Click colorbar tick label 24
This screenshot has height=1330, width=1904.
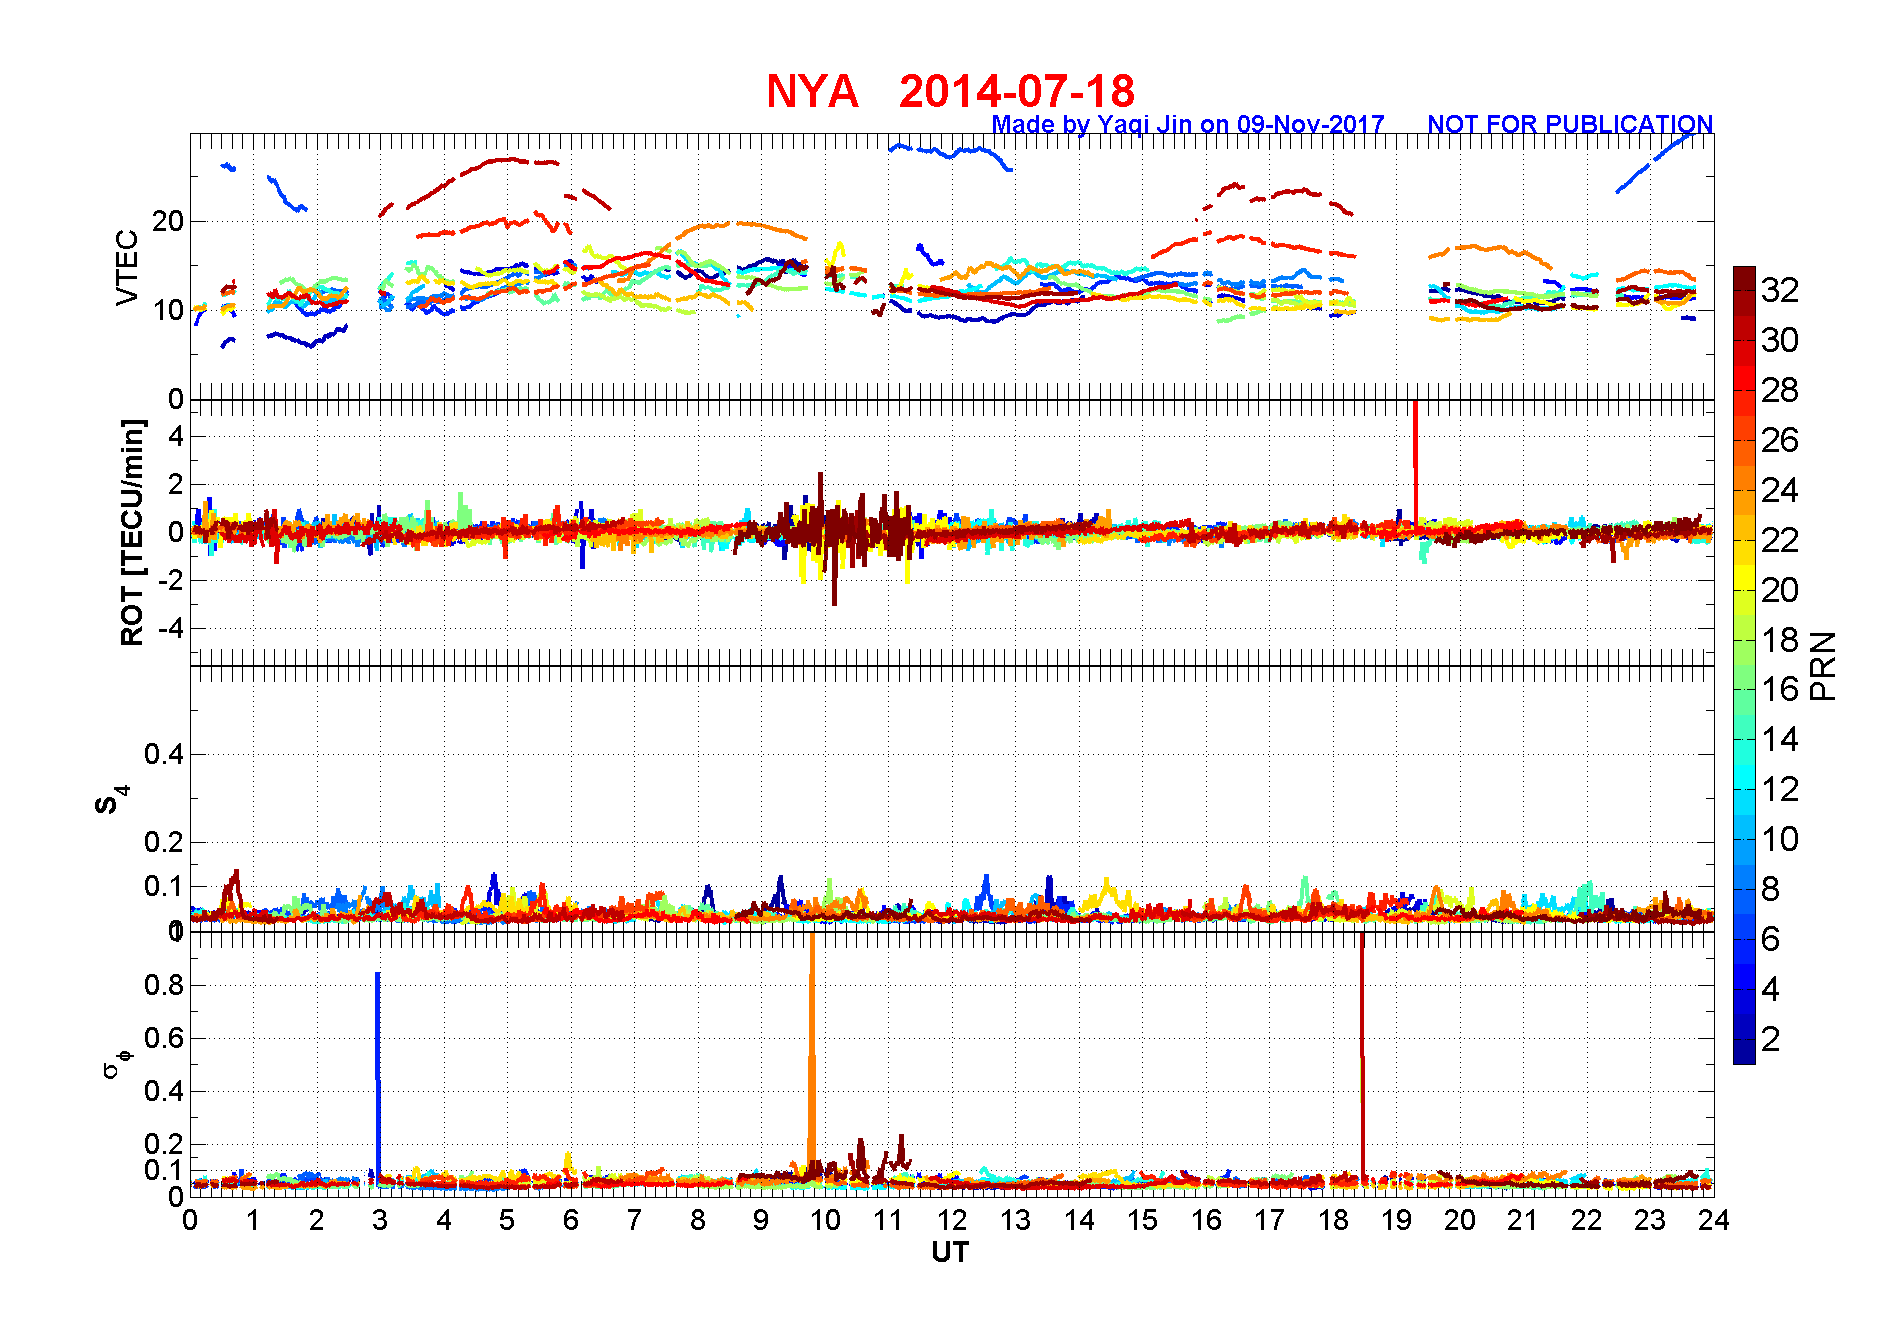point(1780,490)
